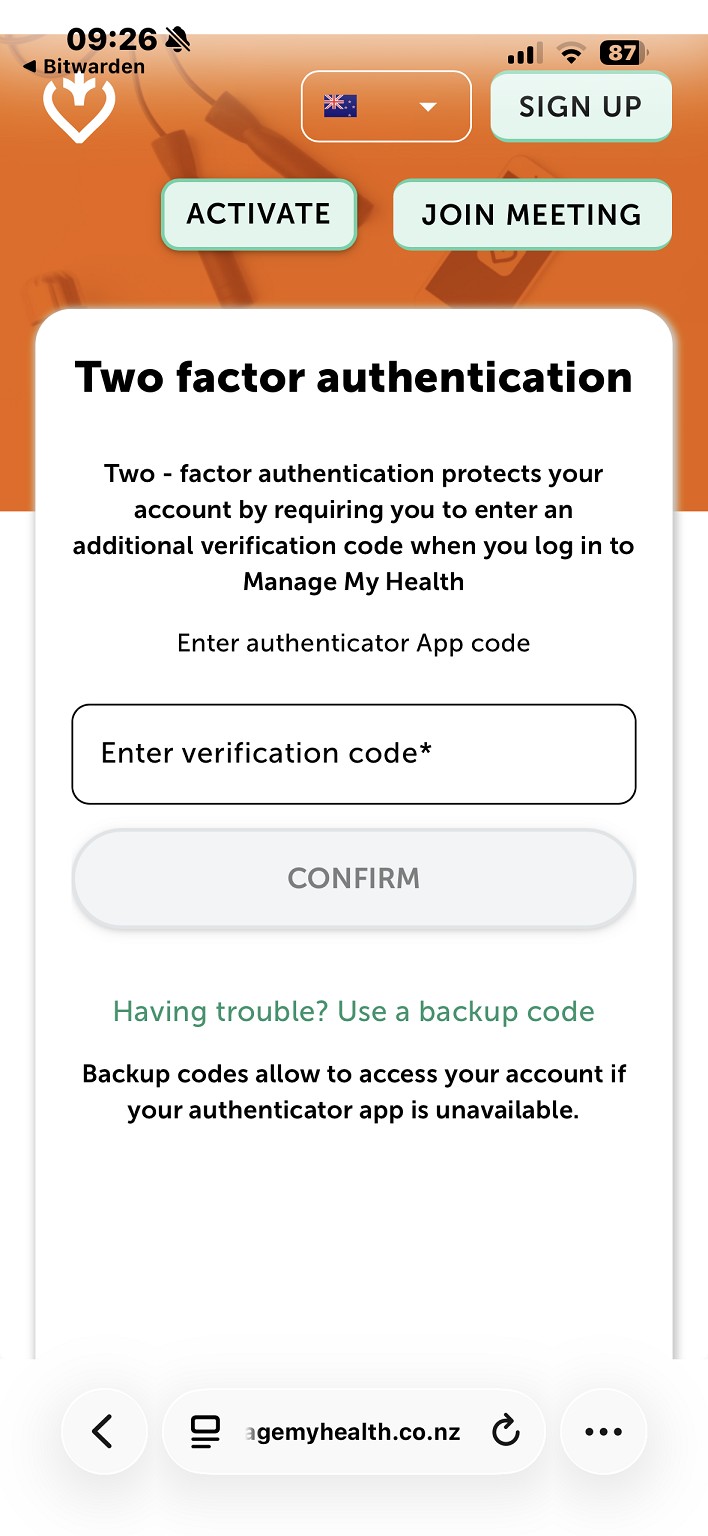Tap the JOIN MEETING button
This screenshot has height=1536, width=708.
[532, 215]
